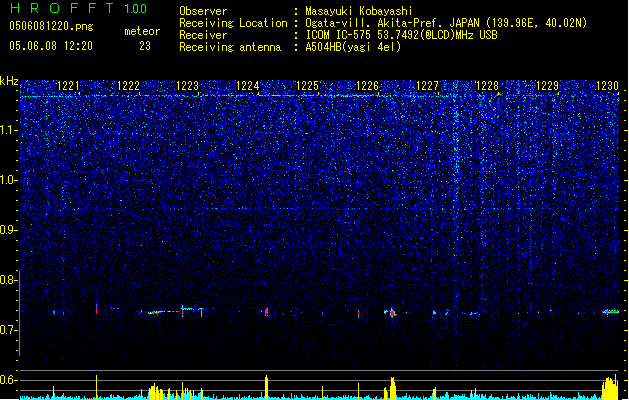Click the Receiving Location label

233,23
